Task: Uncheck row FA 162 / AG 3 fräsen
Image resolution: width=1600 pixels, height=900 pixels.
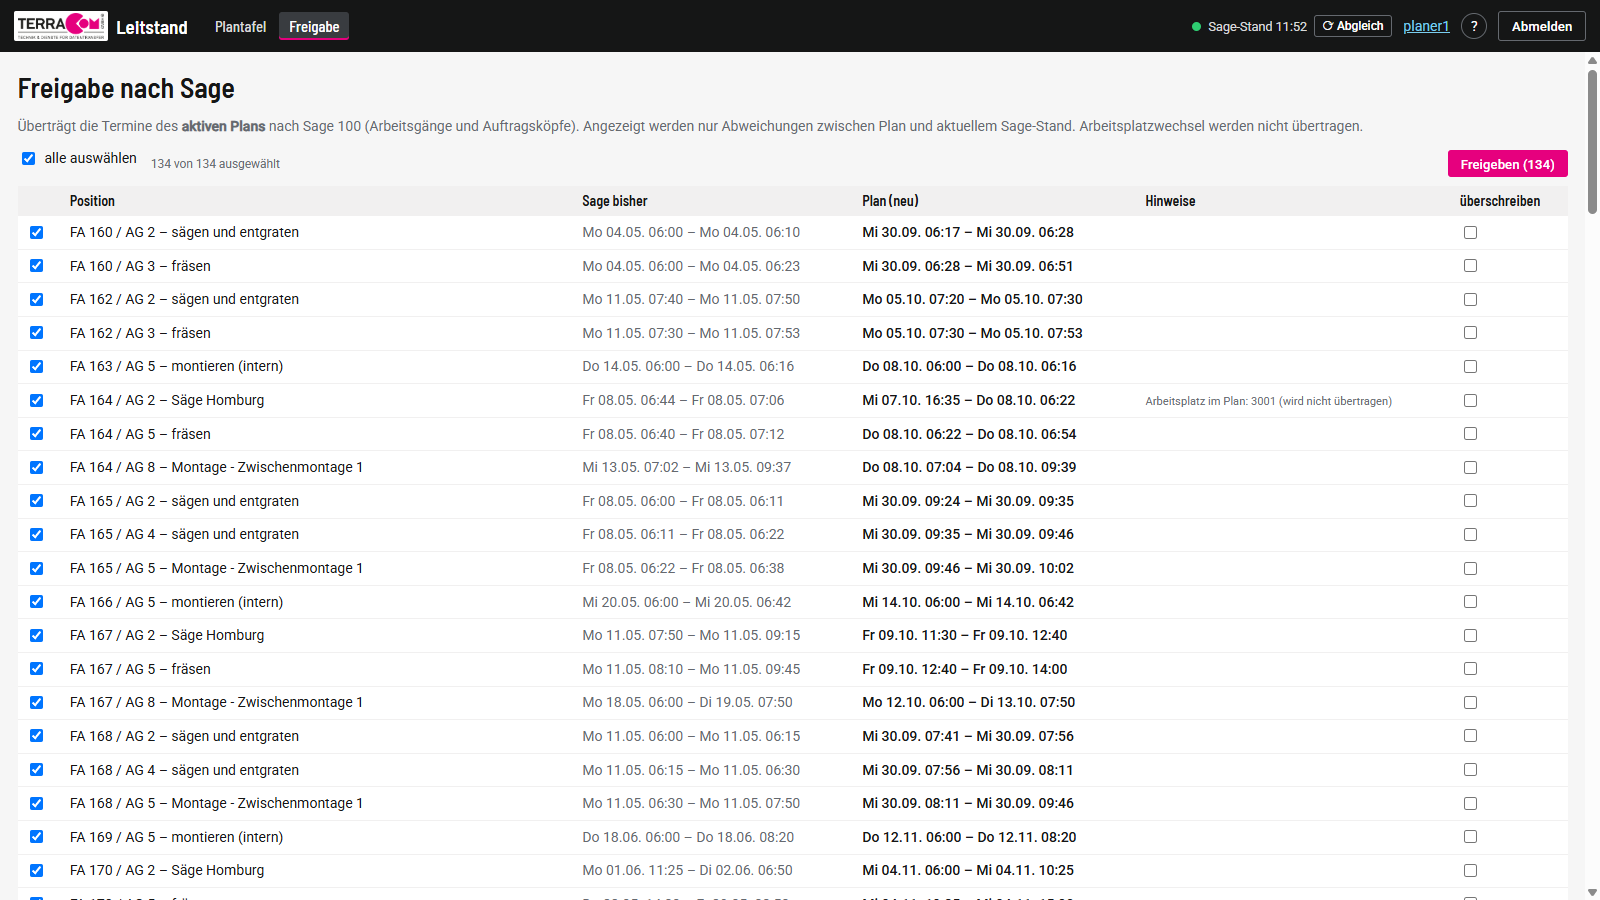Action: 37,333
